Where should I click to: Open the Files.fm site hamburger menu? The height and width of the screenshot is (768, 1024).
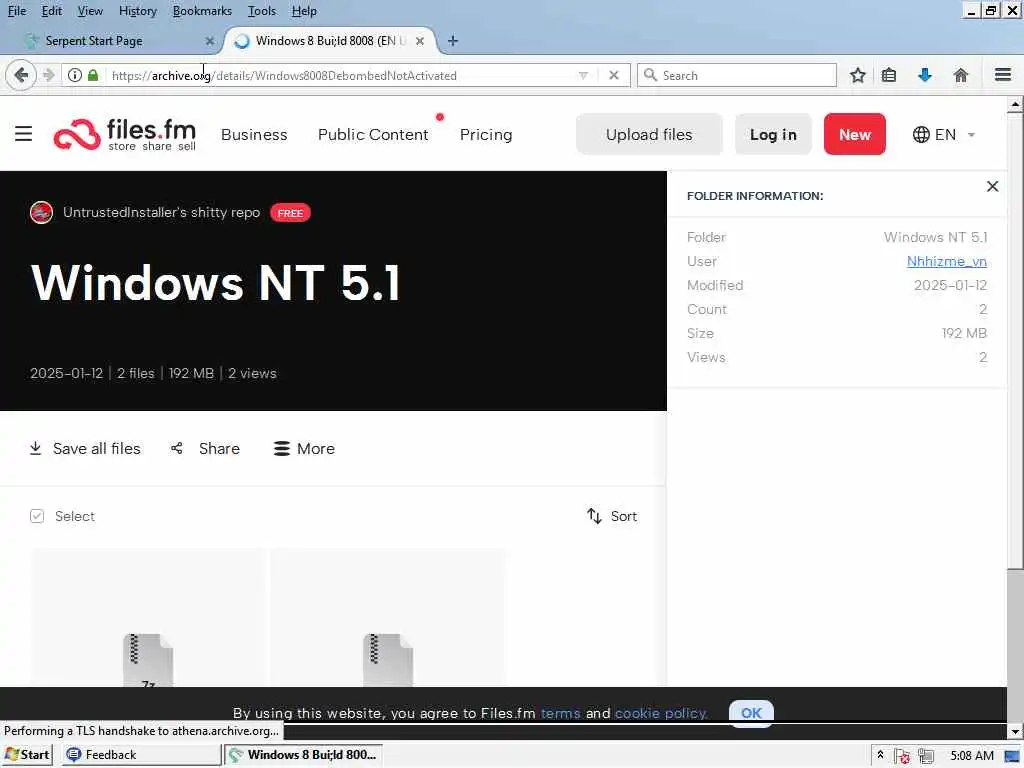pos(24,134)
